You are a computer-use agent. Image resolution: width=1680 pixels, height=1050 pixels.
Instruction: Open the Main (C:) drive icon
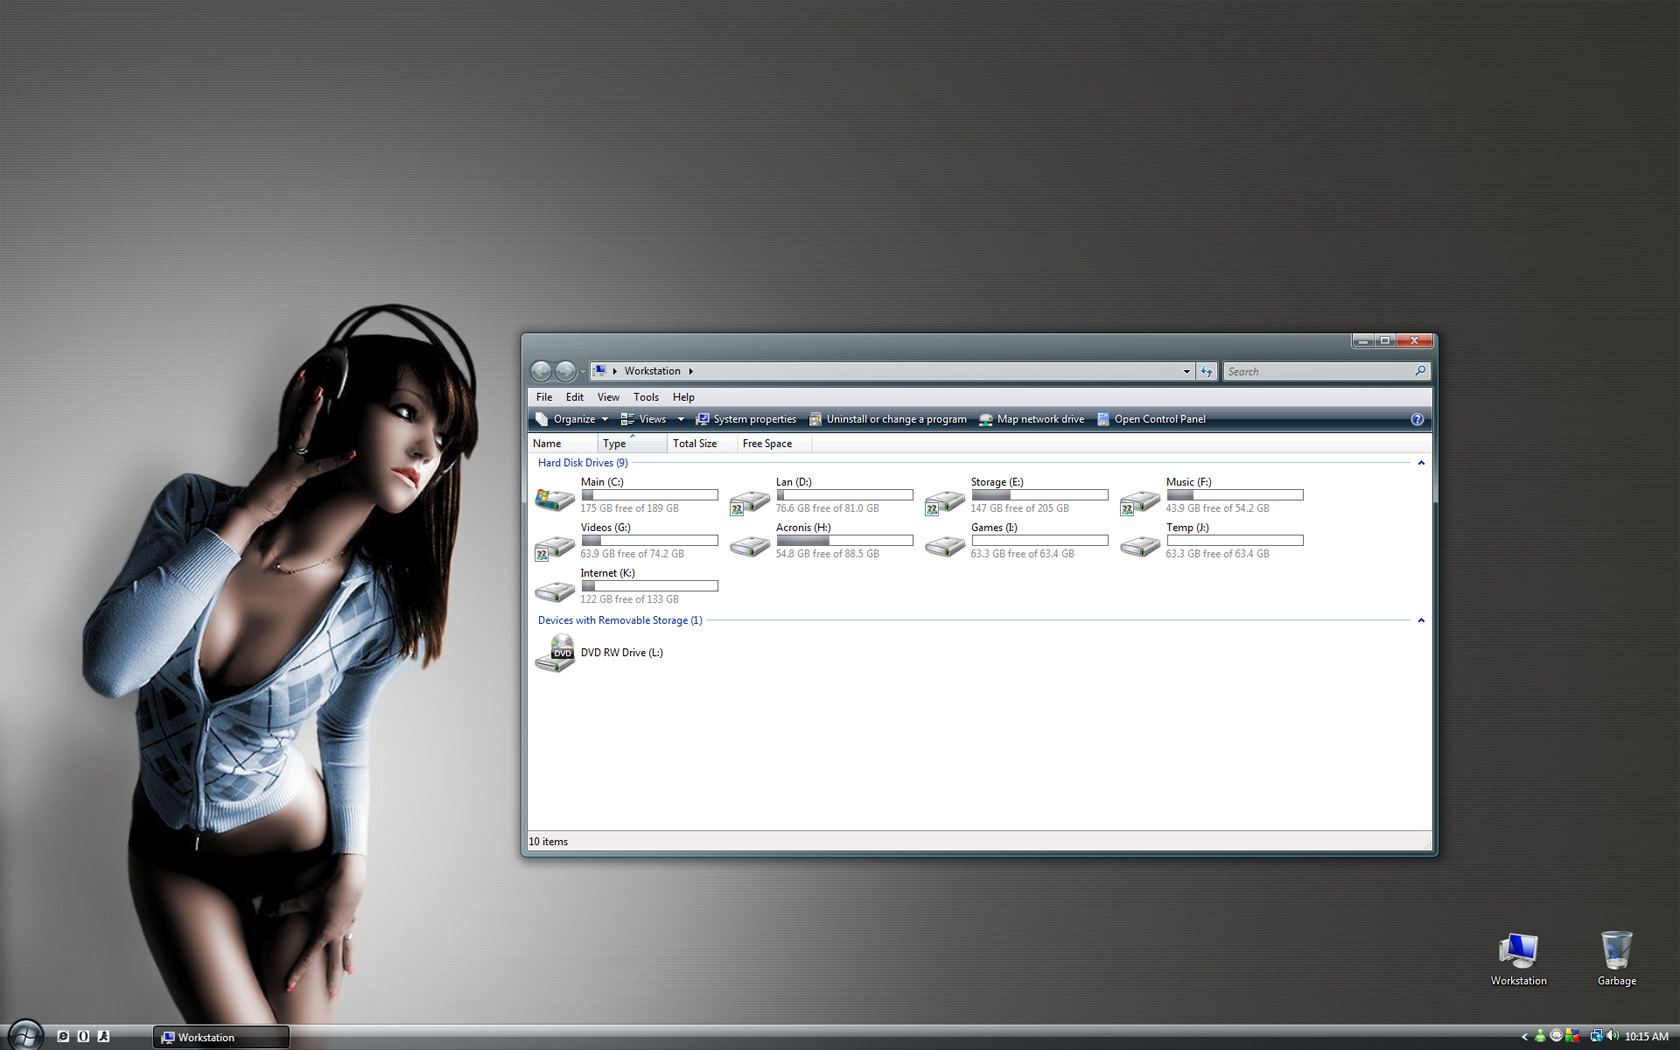click(x=555, y=497)
